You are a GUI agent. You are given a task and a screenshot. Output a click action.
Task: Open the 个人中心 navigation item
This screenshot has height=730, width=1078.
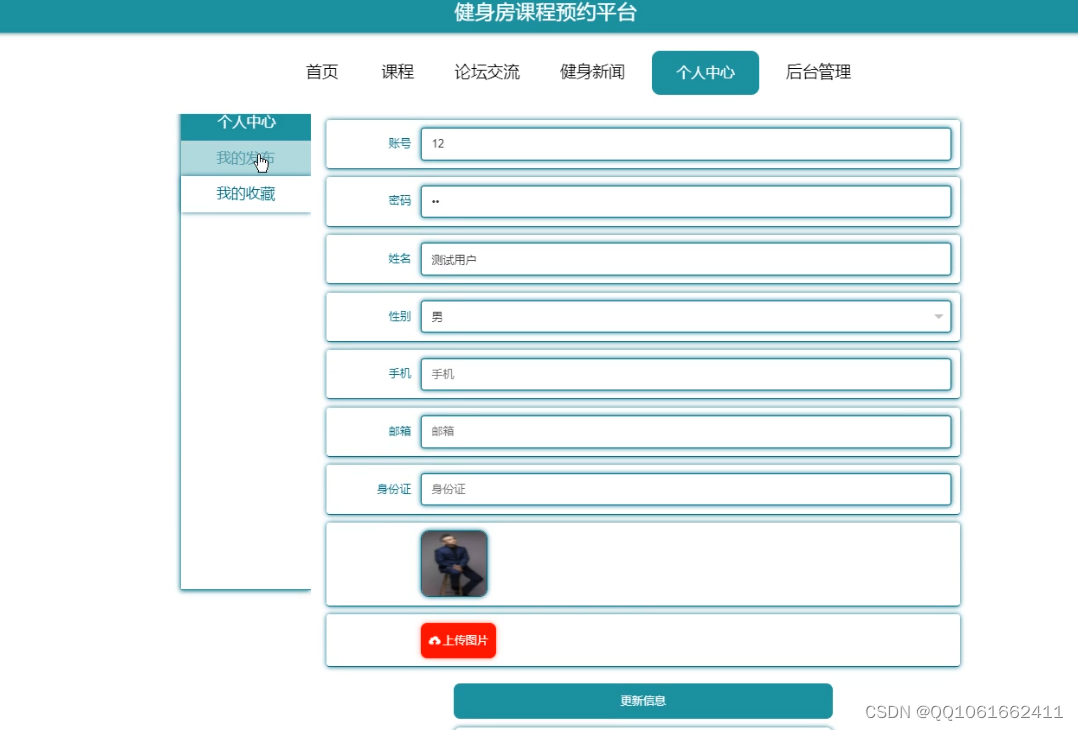click(705, 72)
